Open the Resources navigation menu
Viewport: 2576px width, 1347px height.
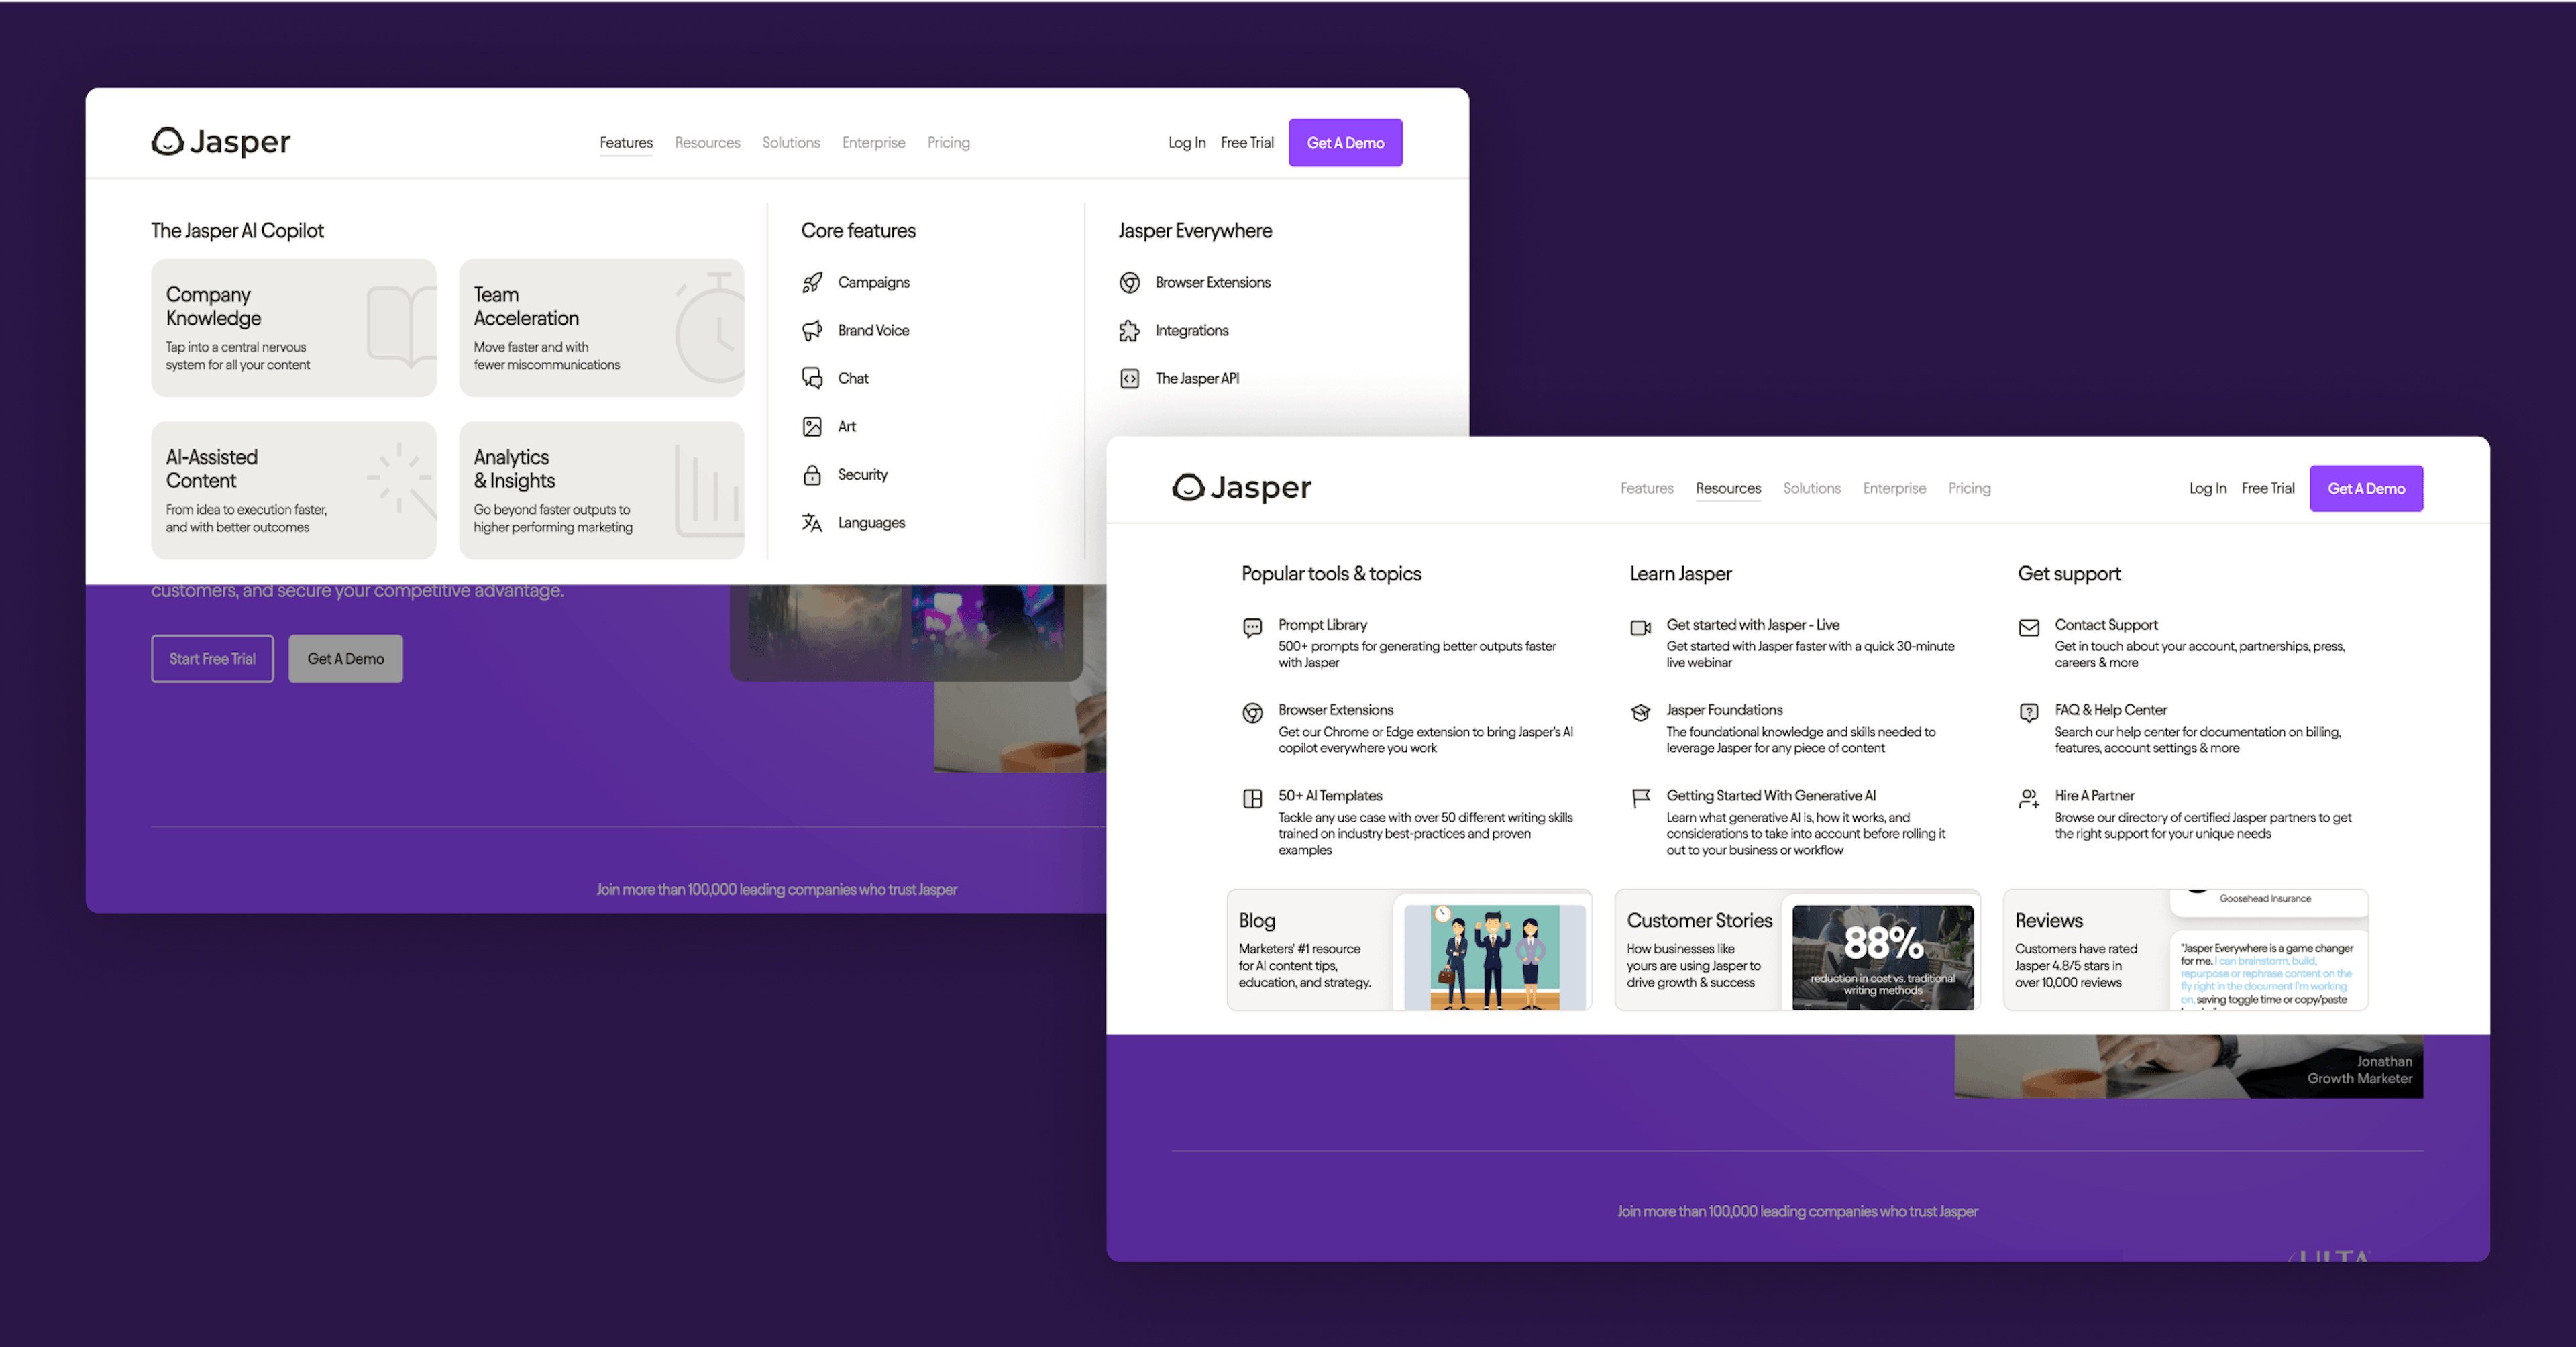point(1727,489)
